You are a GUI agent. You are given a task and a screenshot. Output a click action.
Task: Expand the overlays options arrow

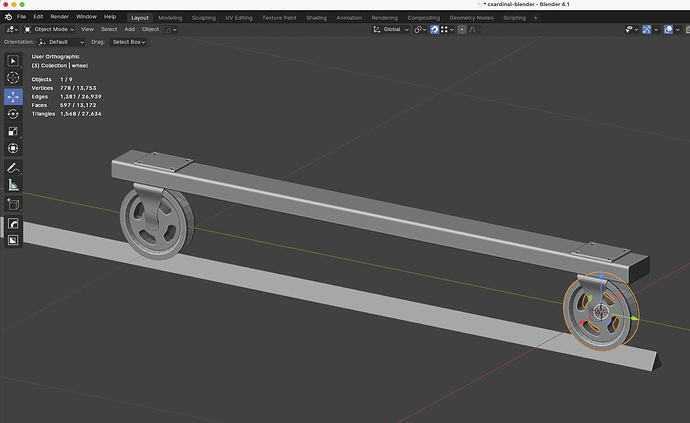[677, 29]
